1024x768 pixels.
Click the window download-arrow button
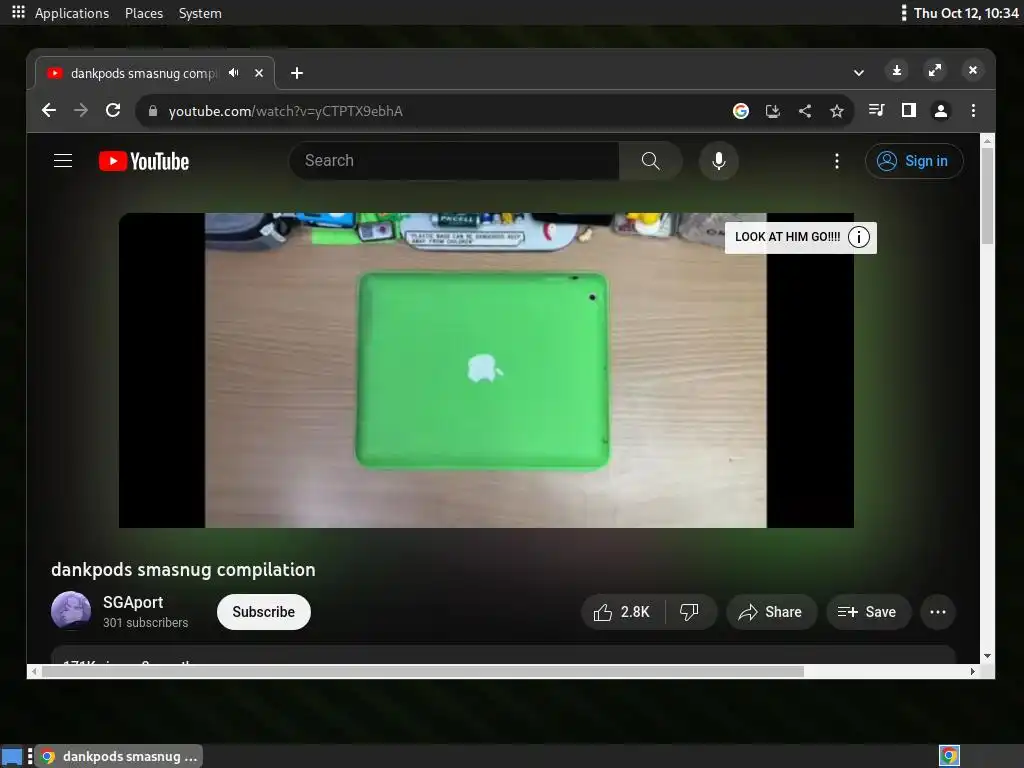pos(897,71)
